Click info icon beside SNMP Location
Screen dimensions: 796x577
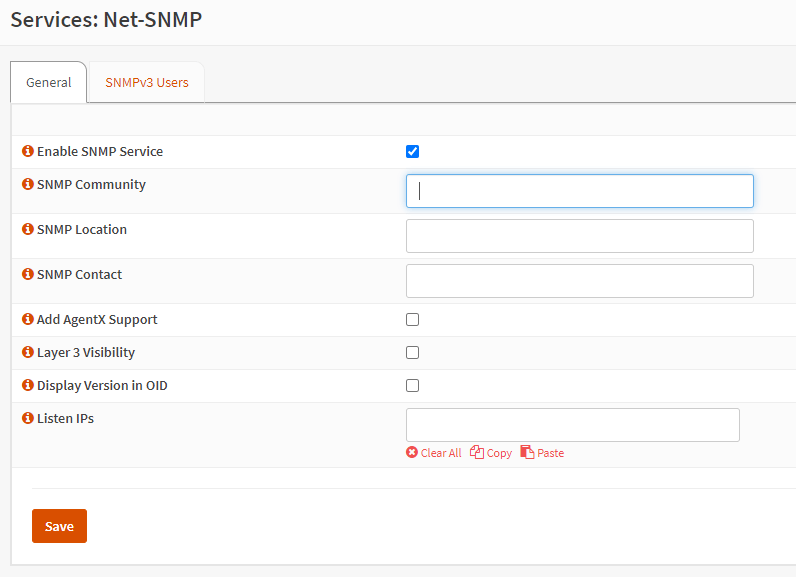pyautogui.click(x=27, y=229)
